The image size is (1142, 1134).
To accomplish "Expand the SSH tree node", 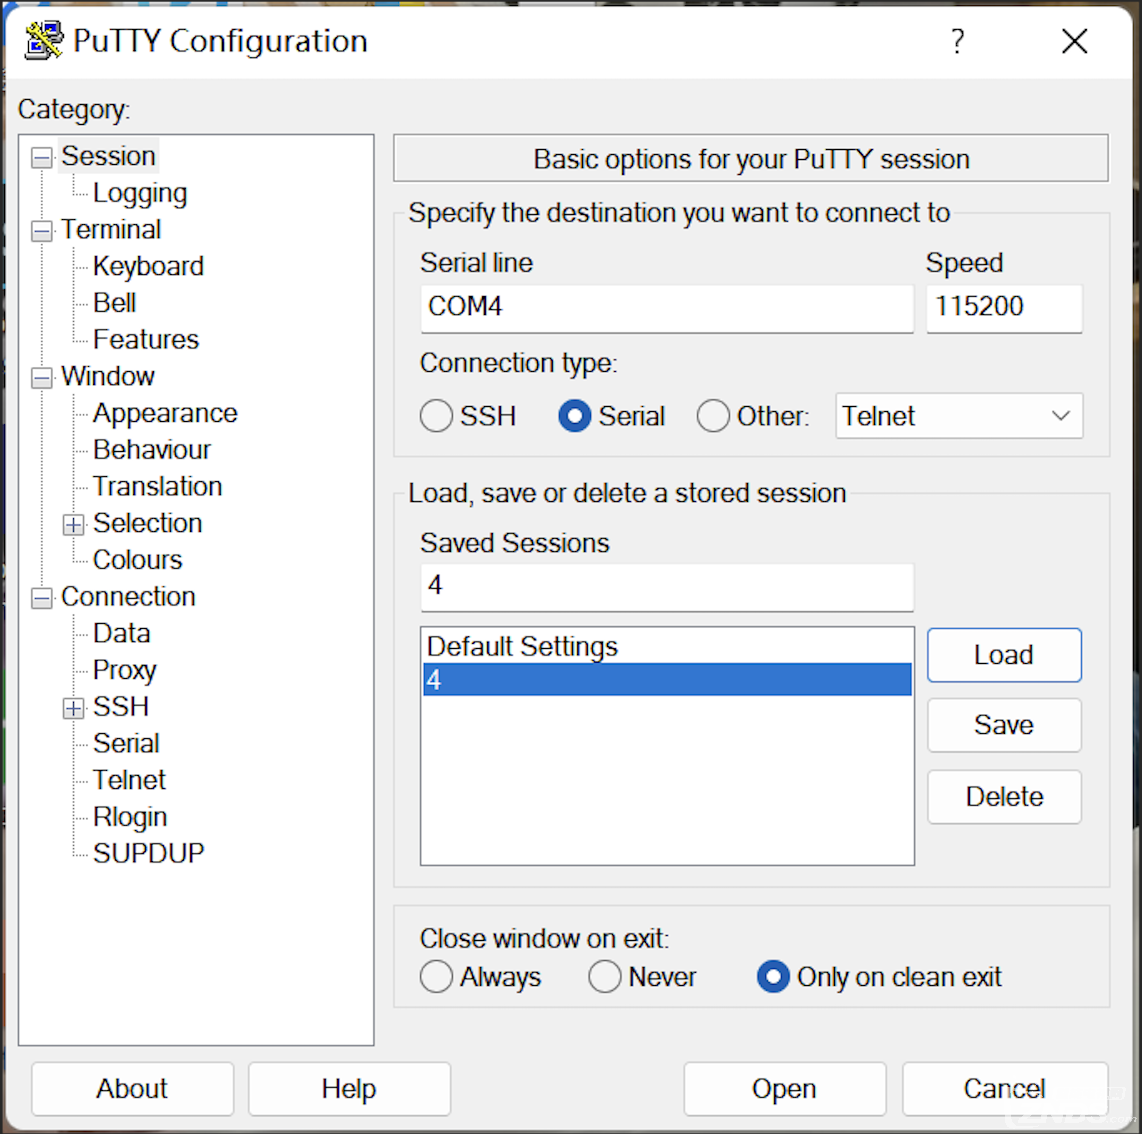I will (x=74, y=708).
